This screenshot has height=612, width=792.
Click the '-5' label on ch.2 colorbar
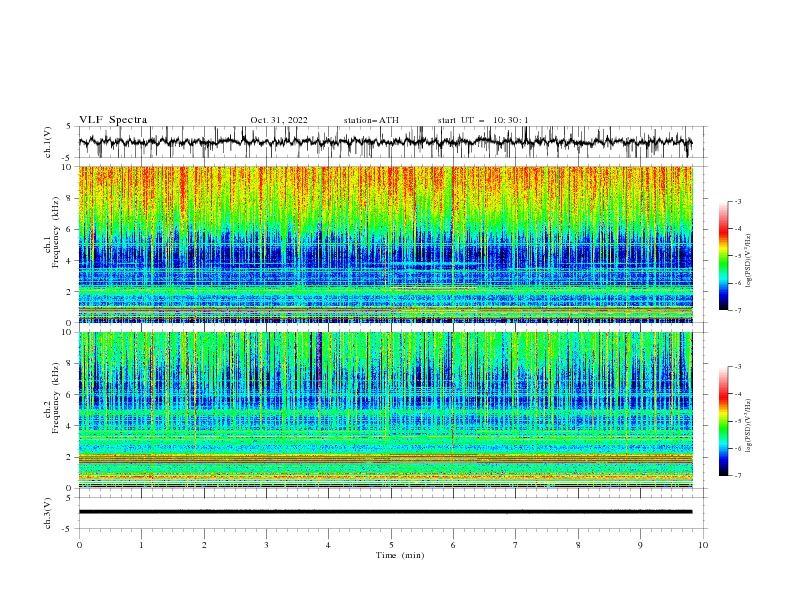737,421
